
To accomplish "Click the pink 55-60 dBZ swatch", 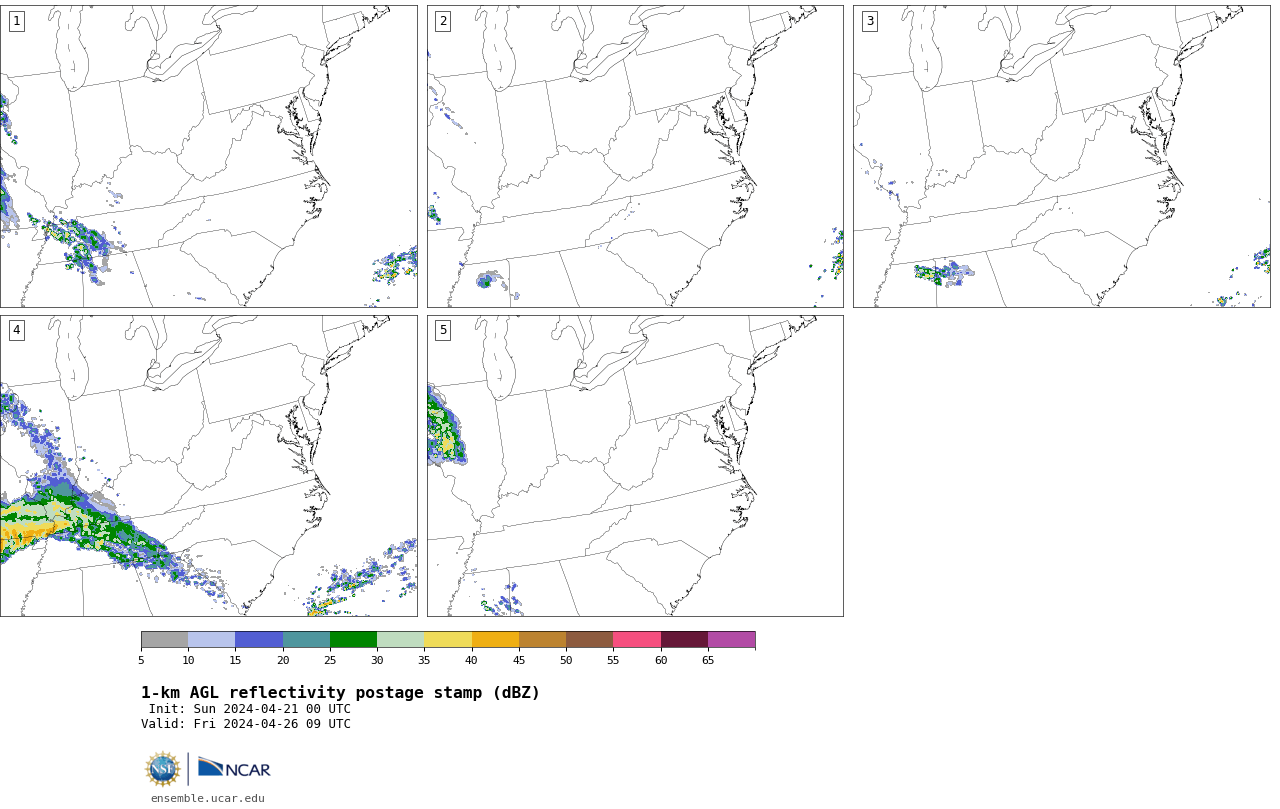I will (x=637, y=640).
